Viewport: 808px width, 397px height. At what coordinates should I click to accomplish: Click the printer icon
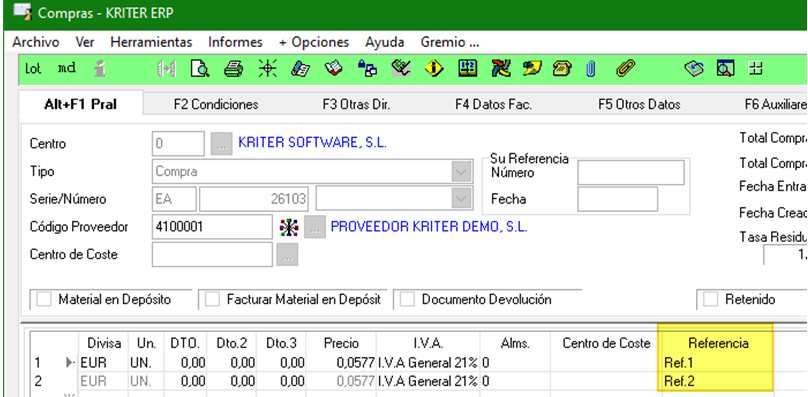point(233,69)
